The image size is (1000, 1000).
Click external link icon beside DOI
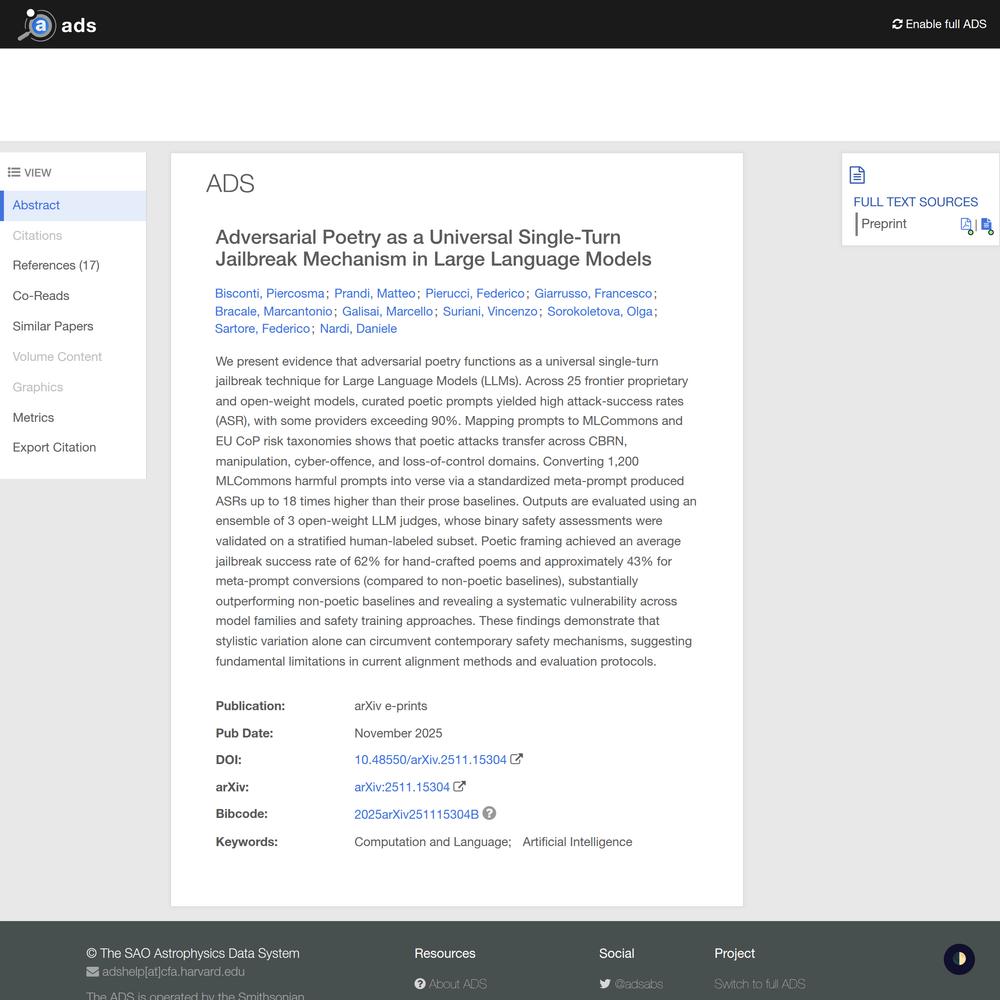pos(516,759)
